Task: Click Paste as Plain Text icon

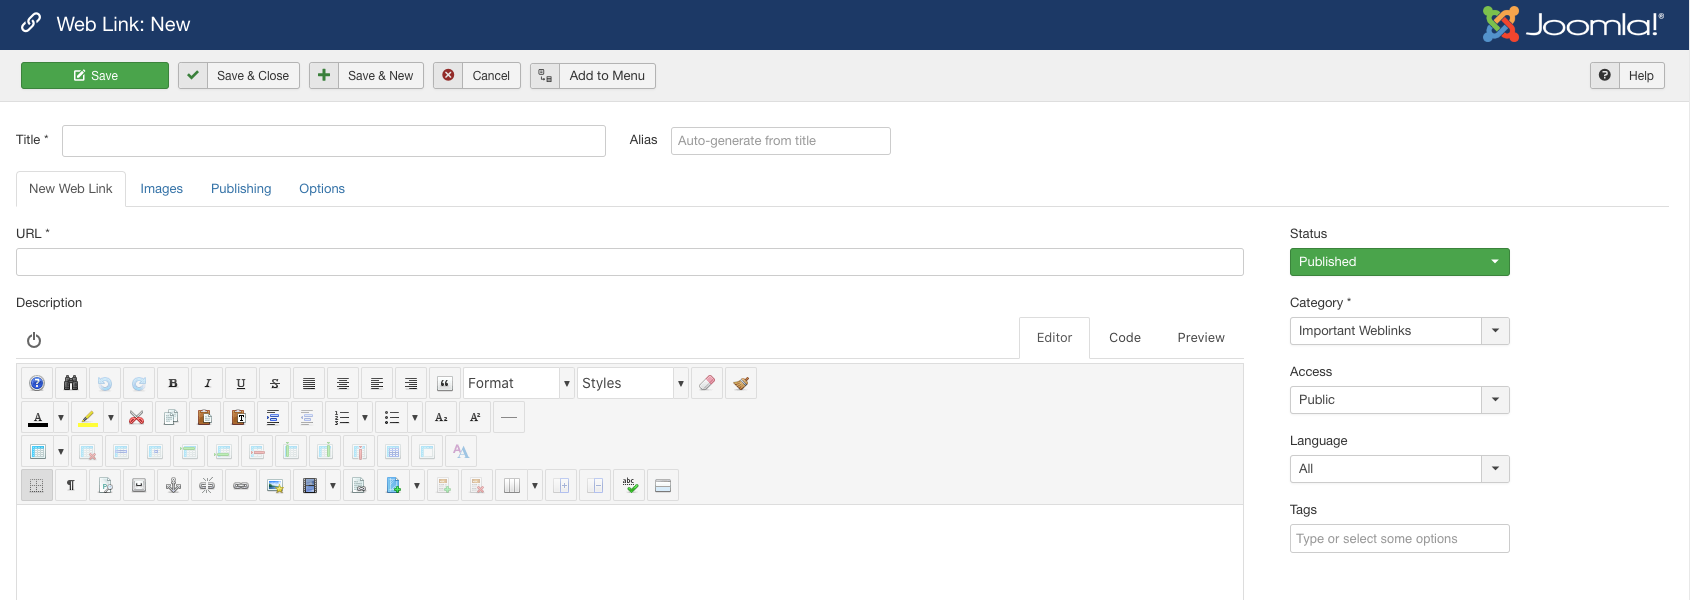Action: (239, 417)
